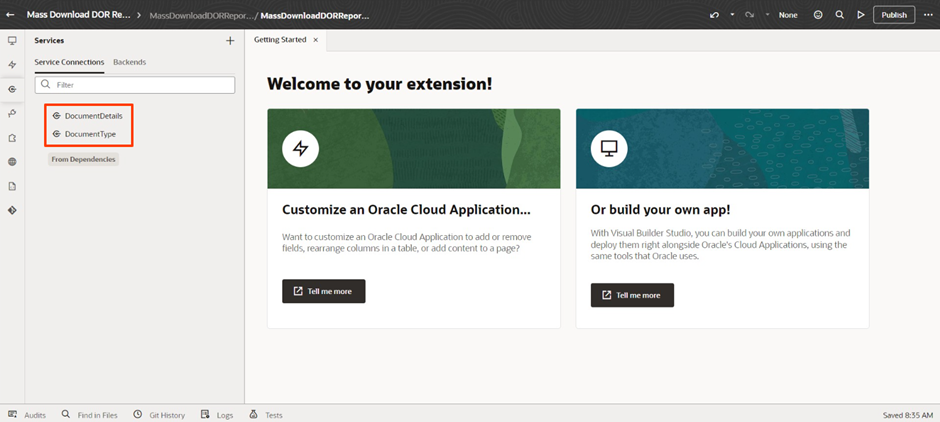Image resolution: width=940 pixels, height=422 pixels.
Task: Open the Web Applications sidebar icon
Action: [x=12, y=41]
